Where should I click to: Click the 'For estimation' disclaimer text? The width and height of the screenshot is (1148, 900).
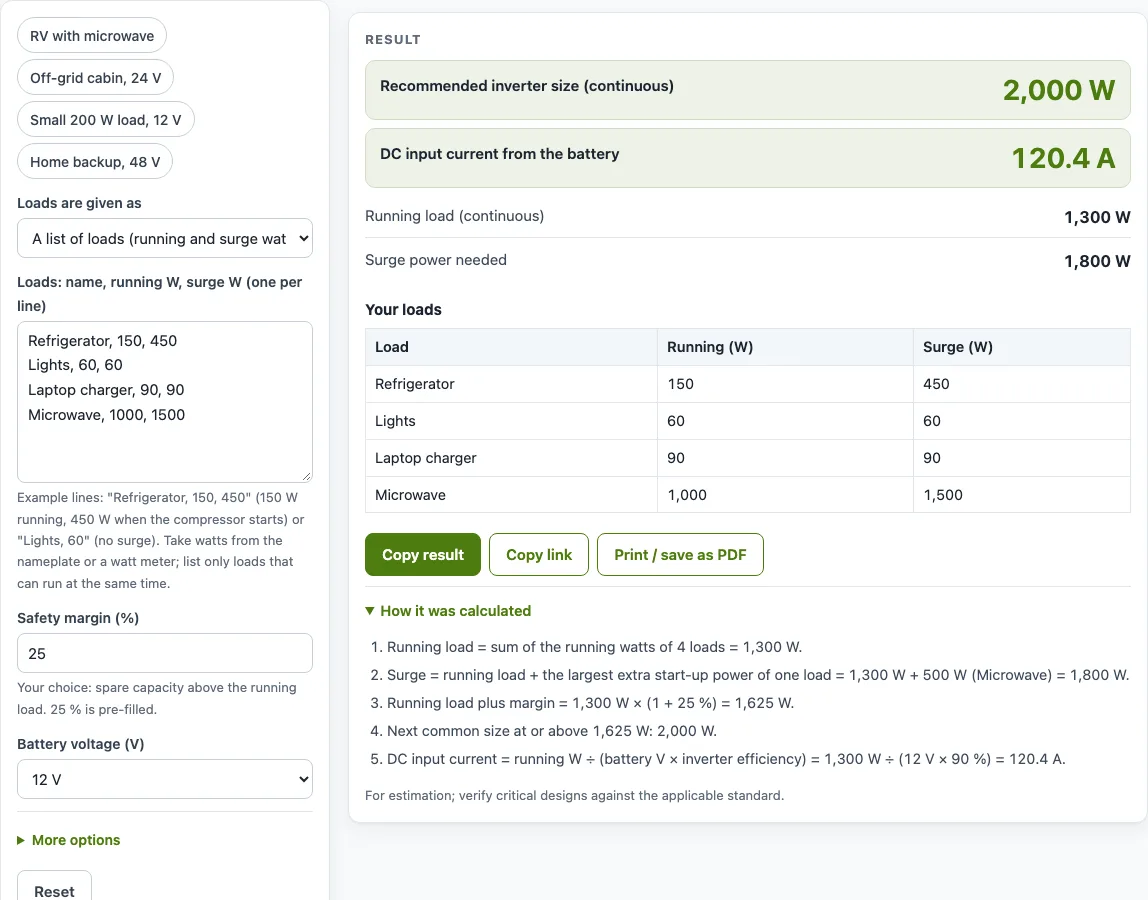click(575, 795)
